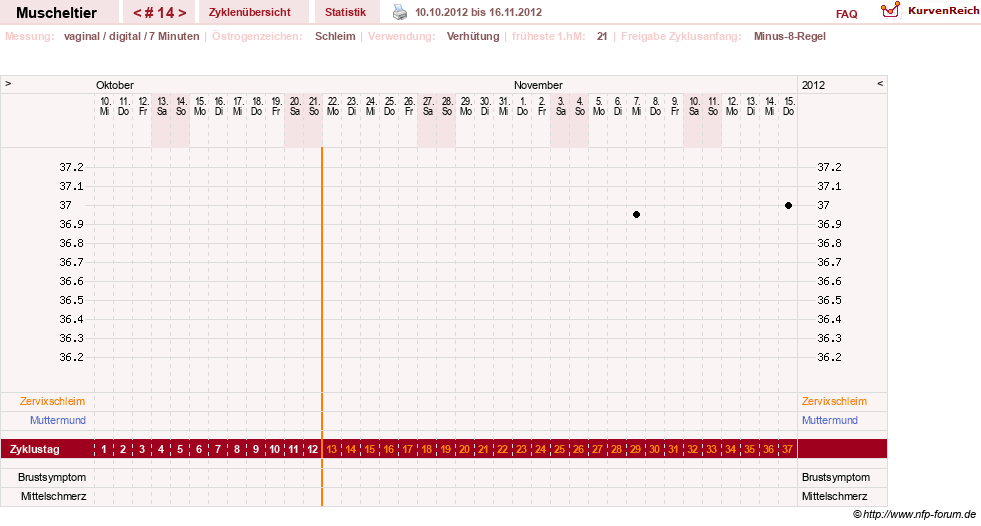Click the left Brustsymptom row label
981x526 pixels.
click(x=52, y=477)
